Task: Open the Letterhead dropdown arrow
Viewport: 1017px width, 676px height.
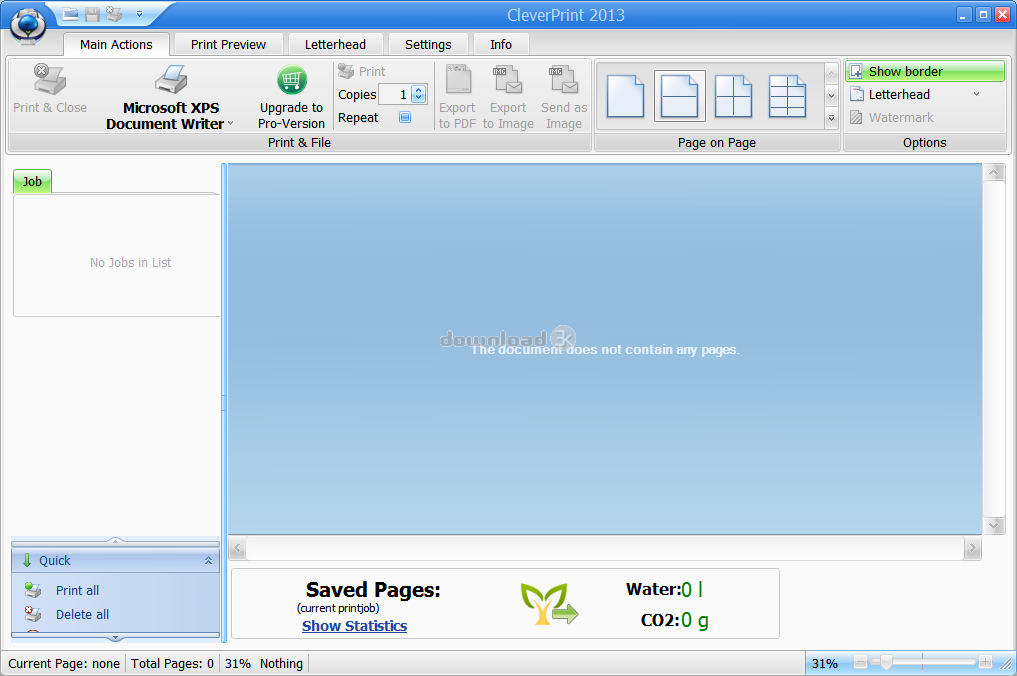Action: (976, 95)
